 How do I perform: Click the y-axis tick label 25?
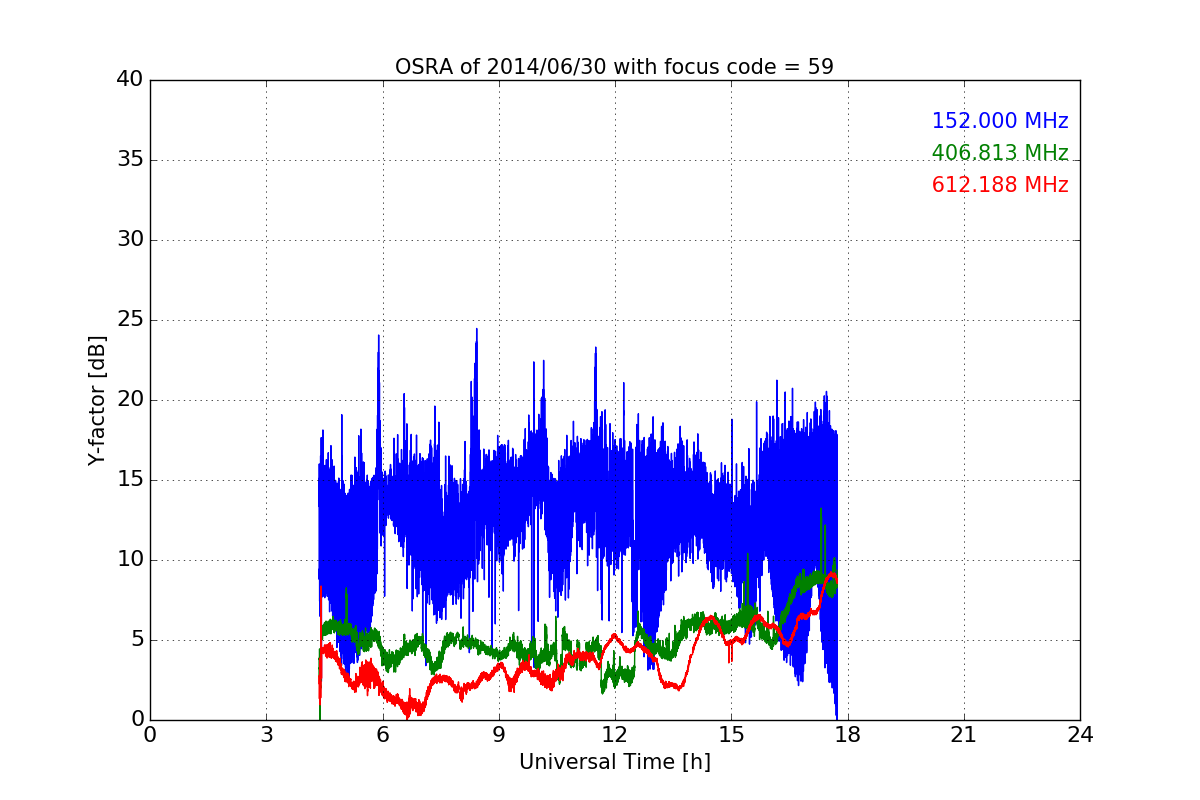tap(130, 320)
